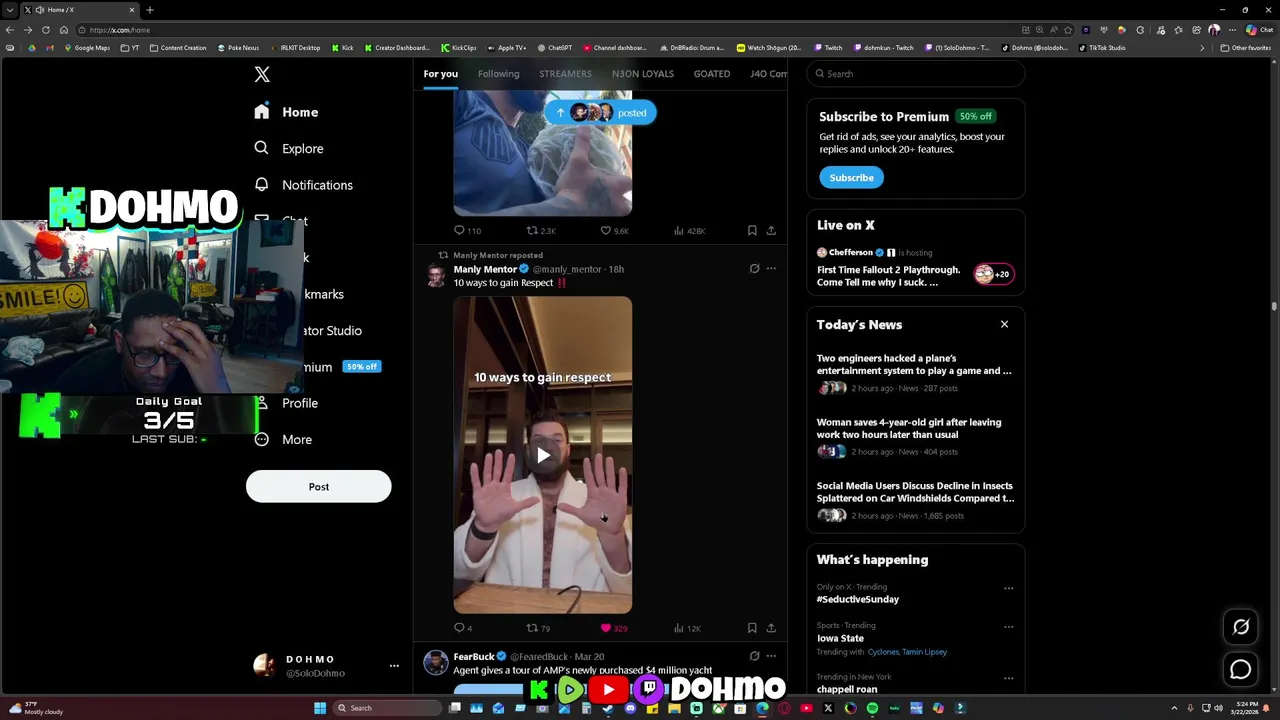The image size is (1280, 720).
Task: Click Subscribe to Premium button
Action: click(851, 177)
